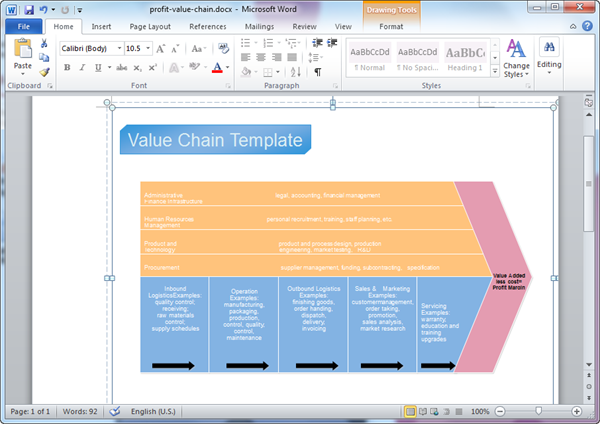Click Decrease Indent icon
The width and height of the screenshot is (600, 424).
(x=317, y=43)
